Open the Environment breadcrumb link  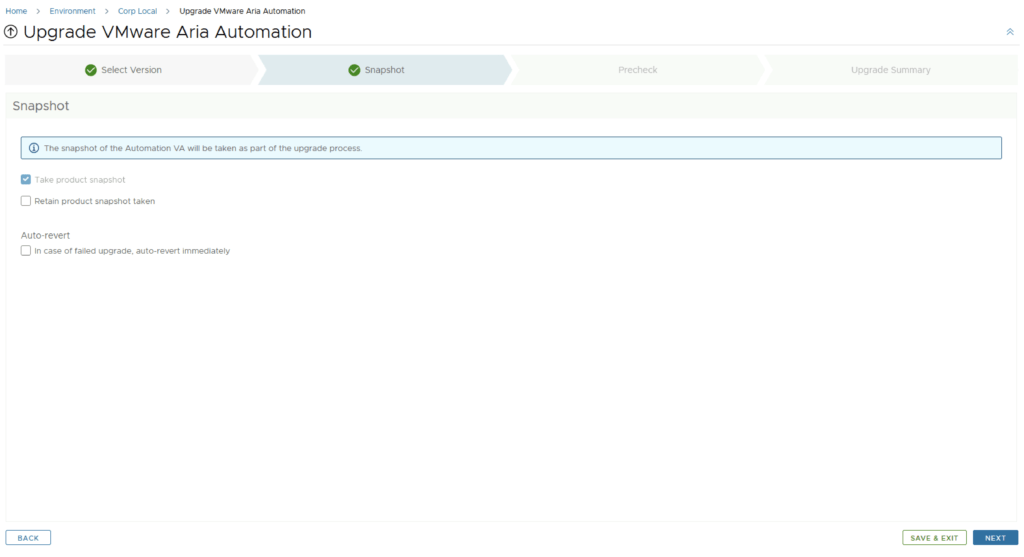[72, 11]
